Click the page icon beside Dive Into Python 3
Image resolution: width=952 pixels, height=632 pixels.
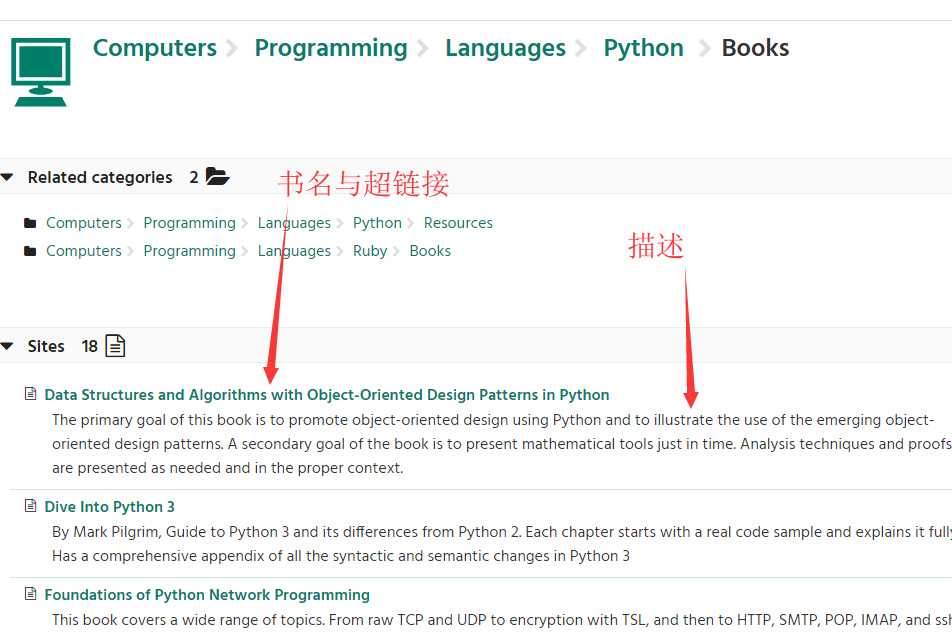click(x=30, y=506)
